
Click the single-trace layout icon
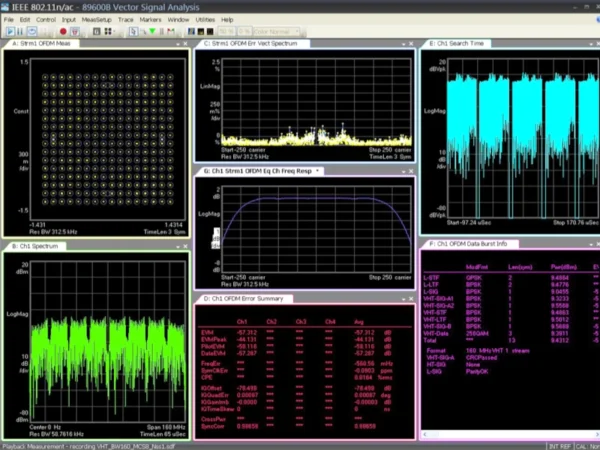coord(97,31)
